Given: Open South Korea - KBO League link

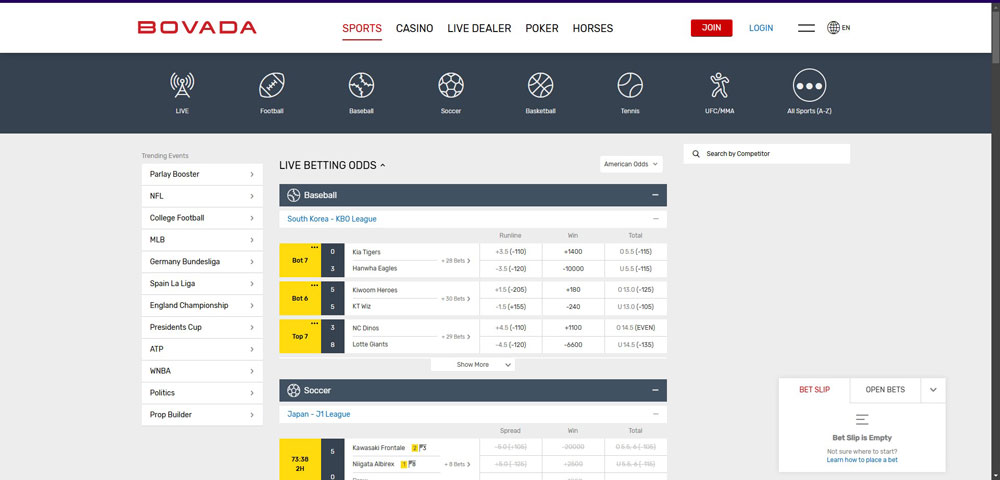Looking at the screenshot, I should click(x=332, y=219).
